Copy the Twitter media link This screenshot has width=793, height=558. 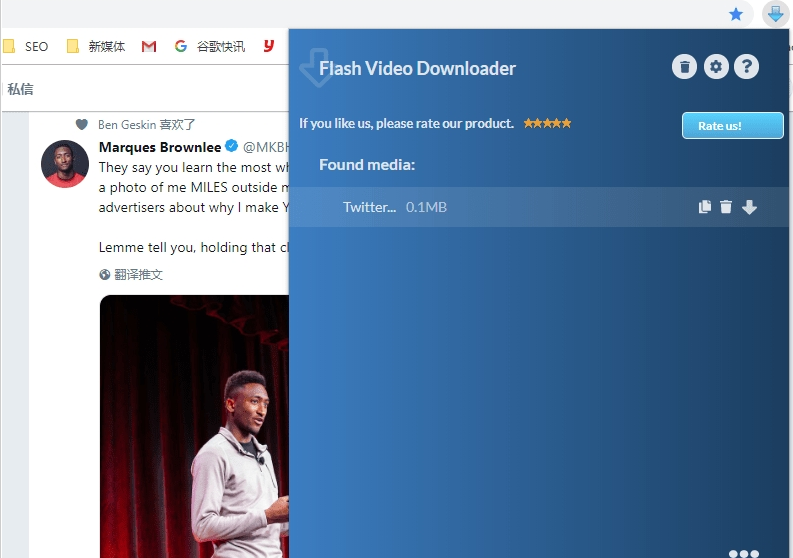click(x=705, y=207)
